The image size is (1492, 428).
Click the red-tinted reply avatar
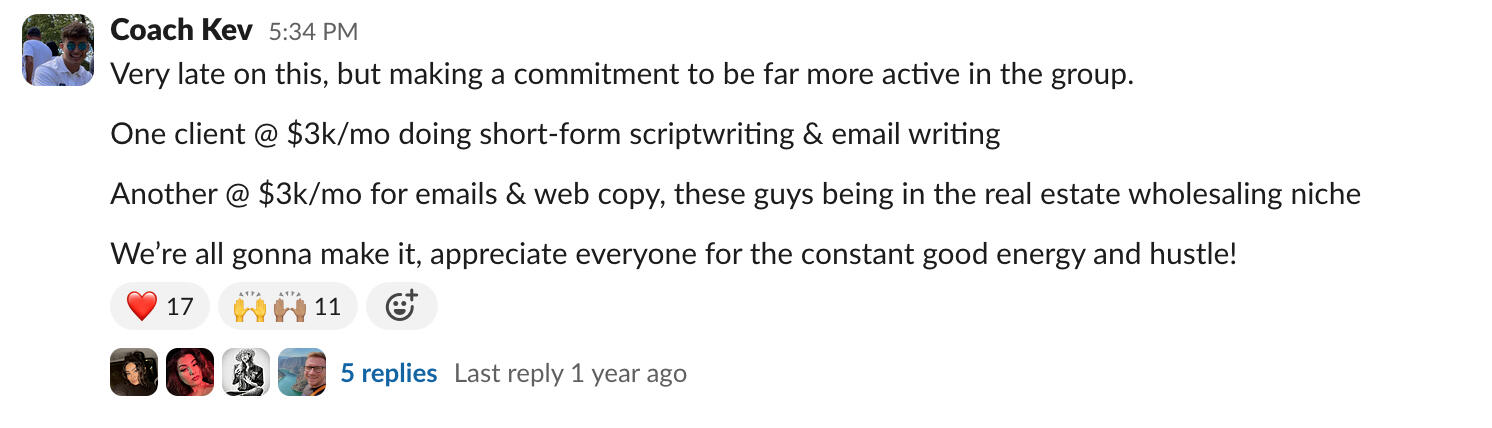190,373
